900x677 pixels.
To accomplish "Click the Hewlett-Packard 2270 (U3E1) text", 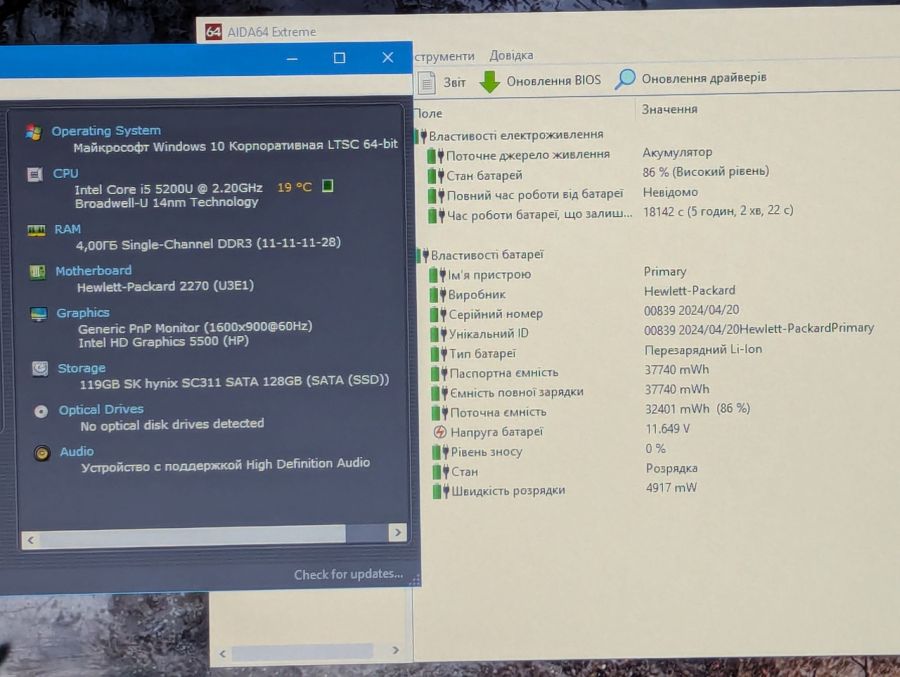I will tap(165, 286).
